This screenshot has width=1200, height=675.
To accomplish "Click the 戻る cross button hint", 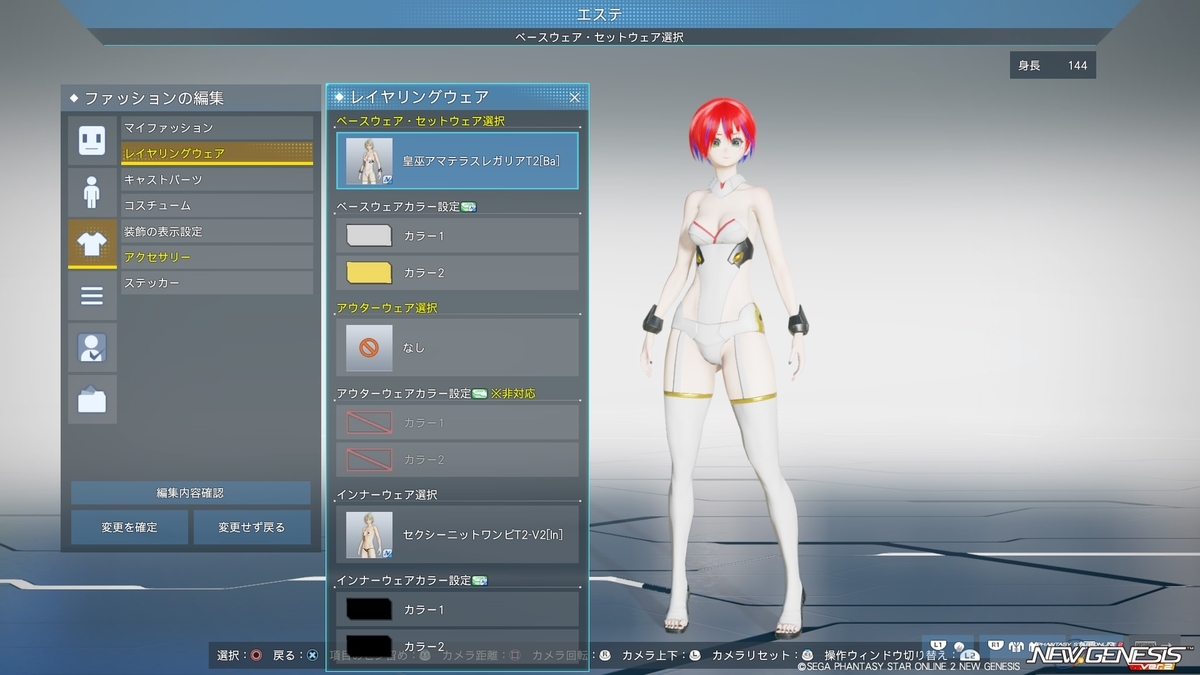I will 296,656.
